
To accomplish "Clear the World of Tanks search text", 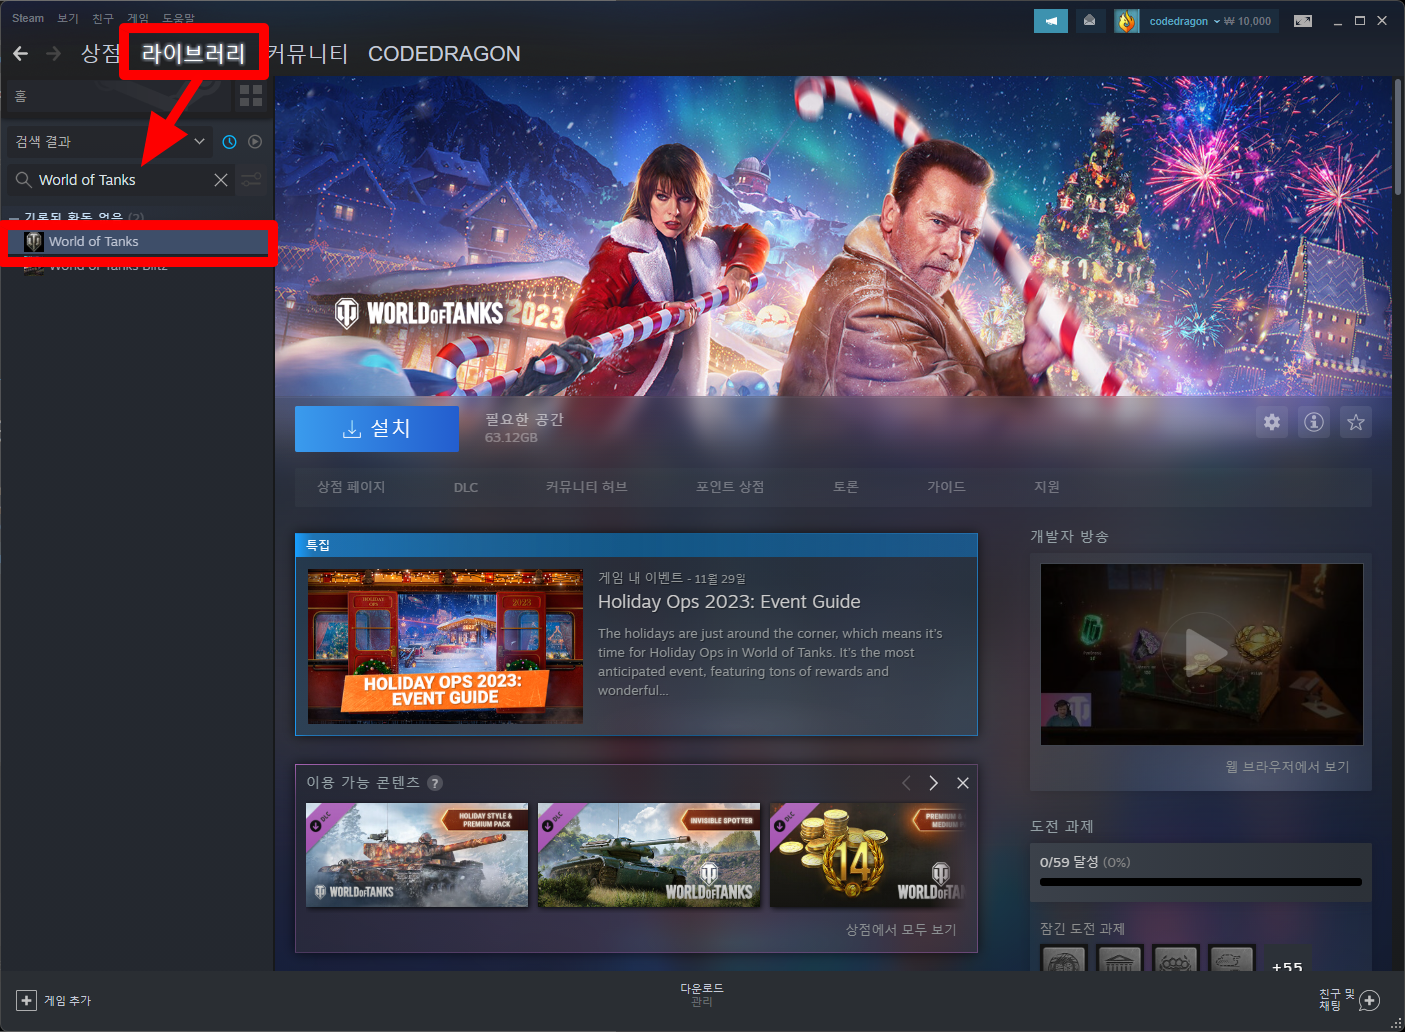I will pos(221,180).
